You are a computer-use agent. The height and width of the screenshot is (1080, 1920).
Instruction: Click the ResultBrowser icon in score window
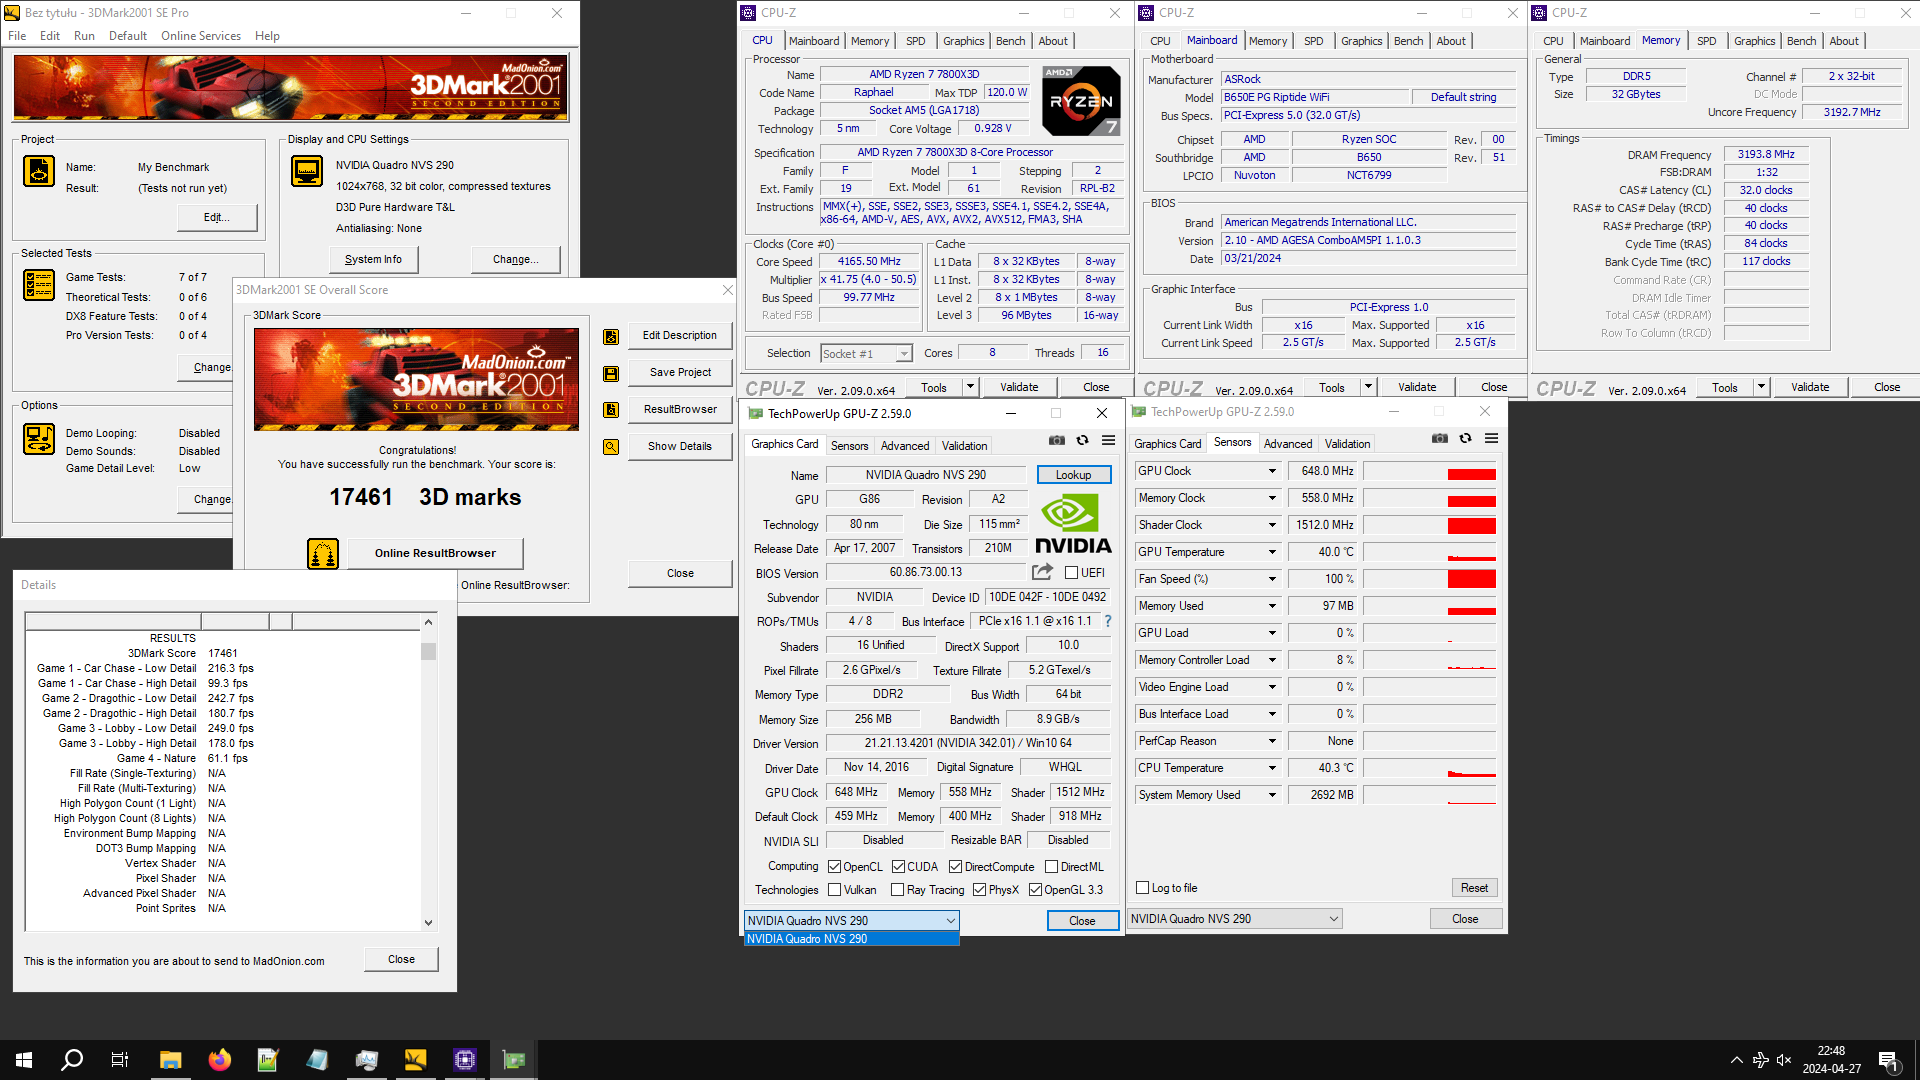(611, 410)
